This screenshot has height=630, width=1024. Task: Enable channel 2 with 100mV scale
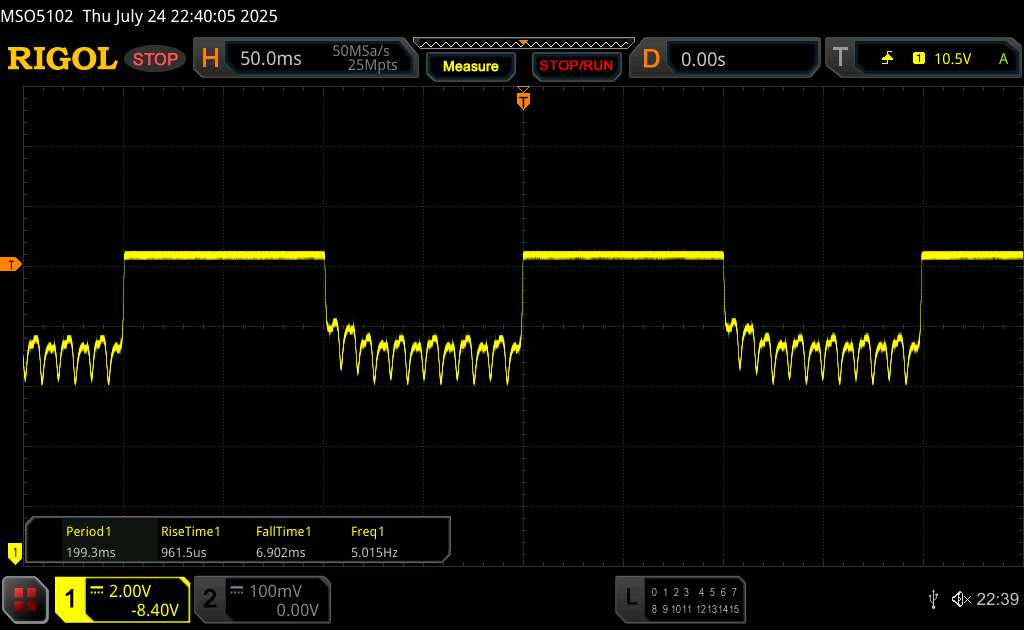point(258,599)
